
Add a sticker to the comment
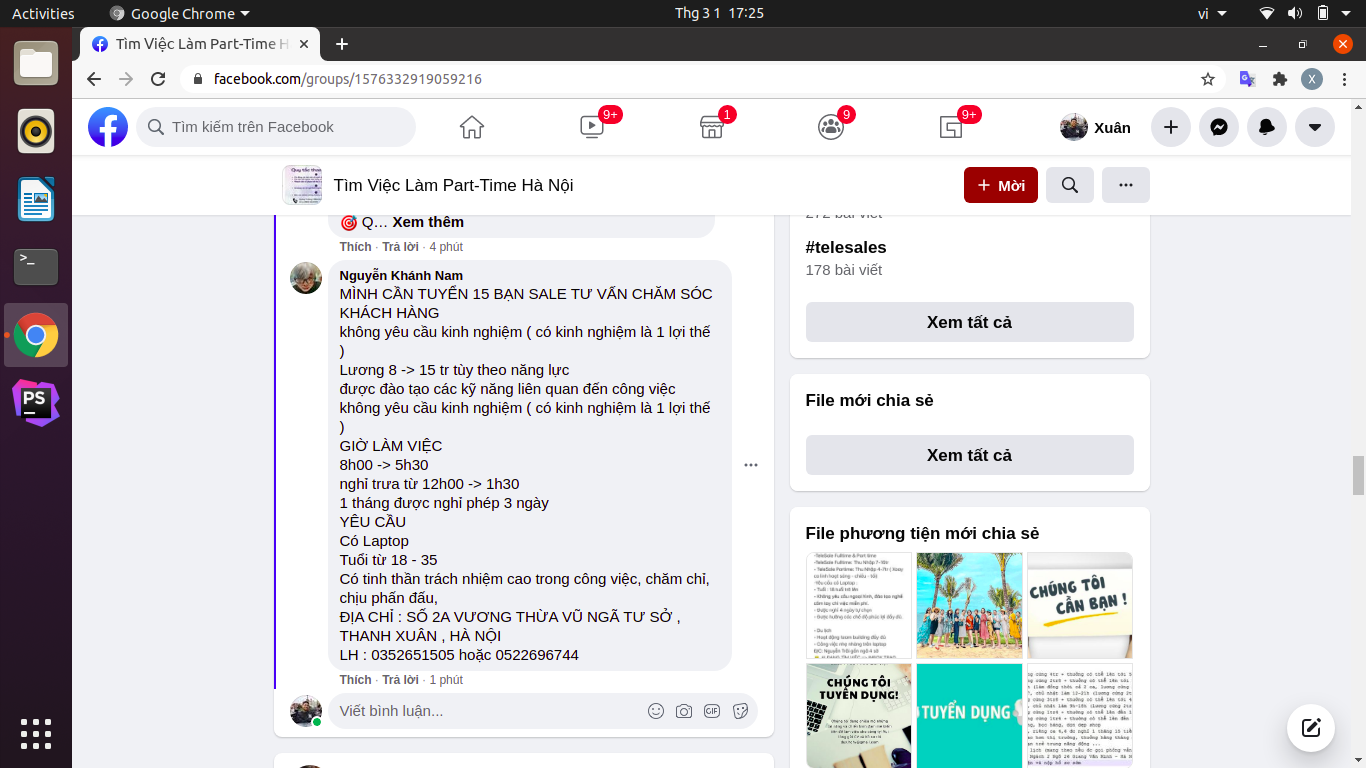[x=741, y=711]
